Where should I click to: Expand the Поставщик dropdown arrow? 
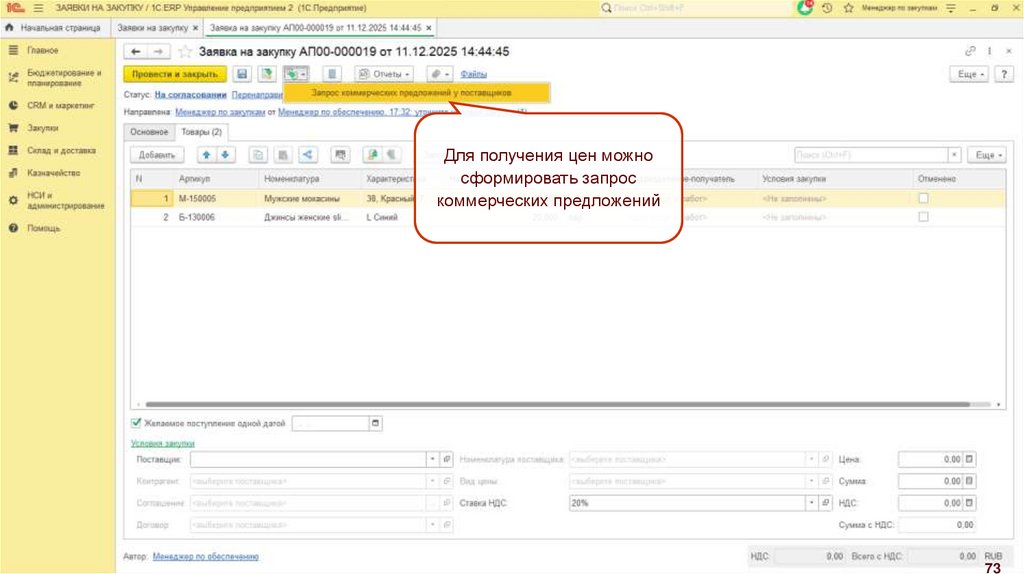click(x=433, y=459)
